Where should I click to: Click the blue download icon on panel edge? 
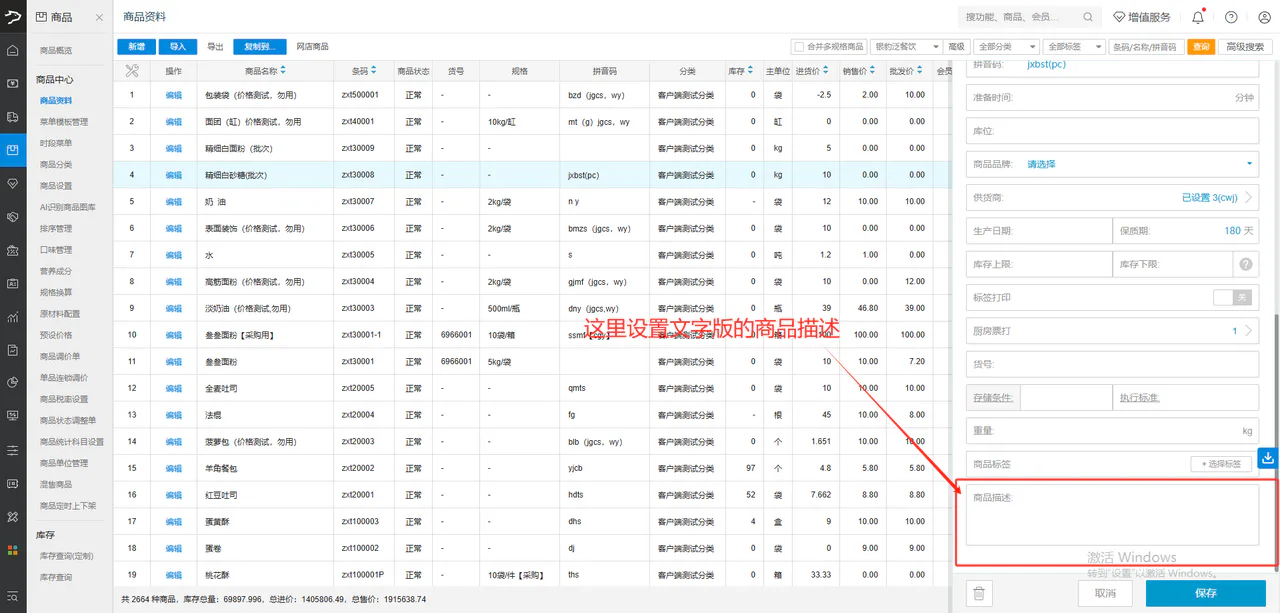click(1268, 458)
